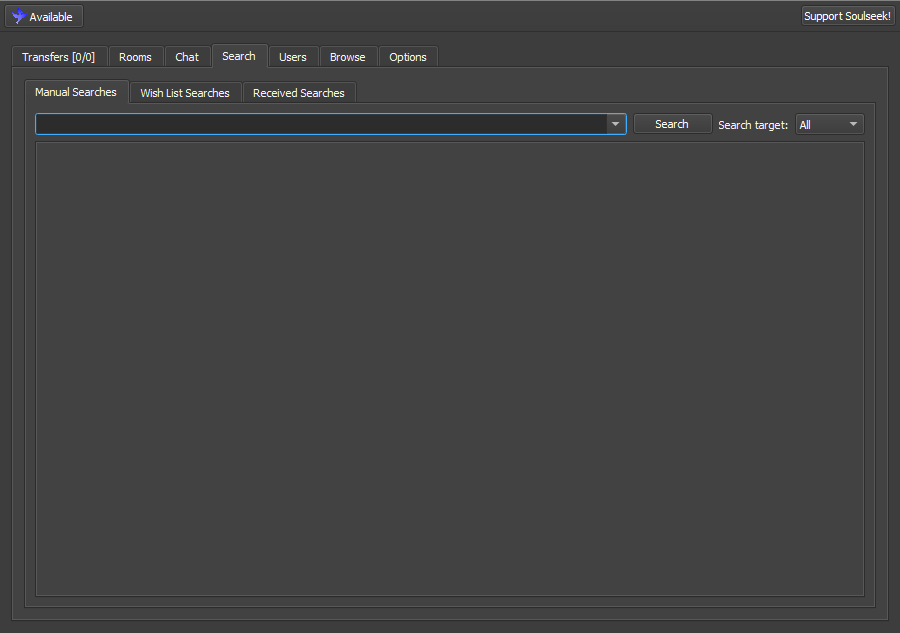Viewport: 900px width, 633px height.
Task: View the Received Searches sub-tab
Action: tap(299, 93)
